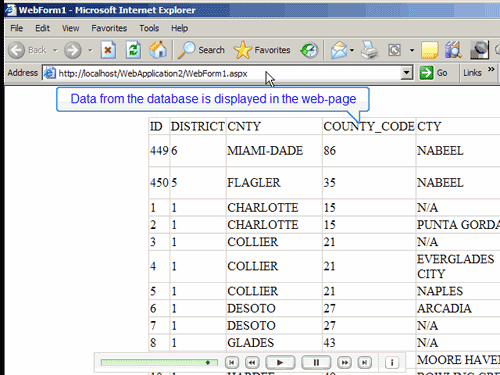
Task: Click the Play button
Action: point(280,362)
